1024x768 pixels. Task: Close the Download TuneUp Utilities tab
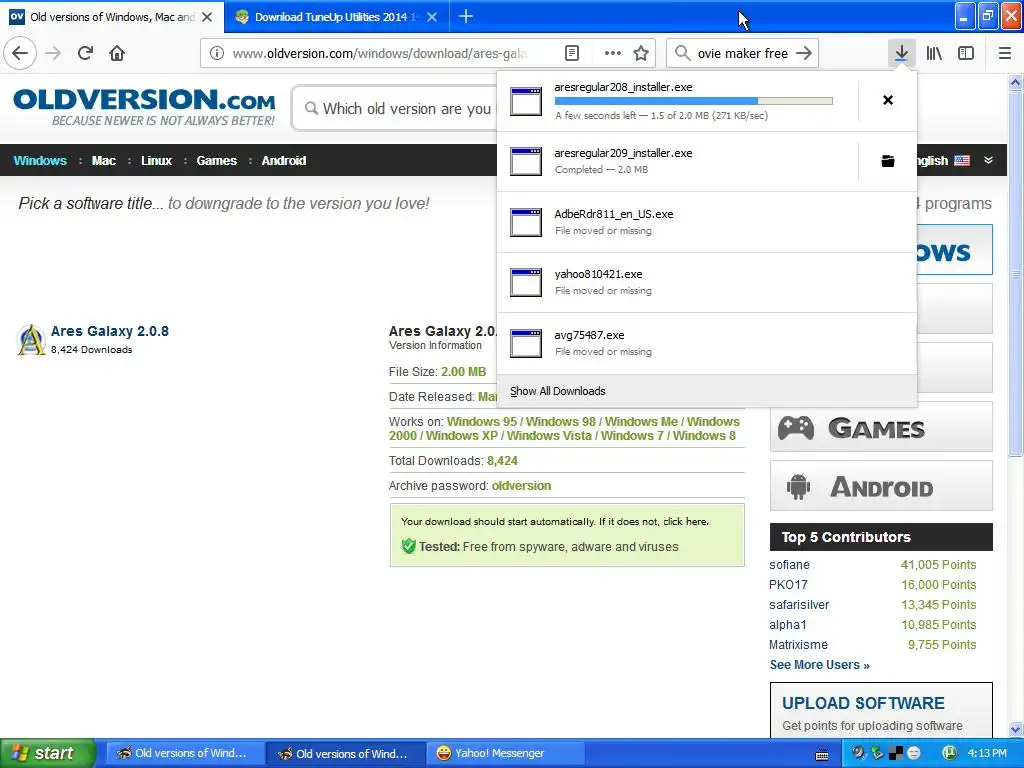[432, 16]
